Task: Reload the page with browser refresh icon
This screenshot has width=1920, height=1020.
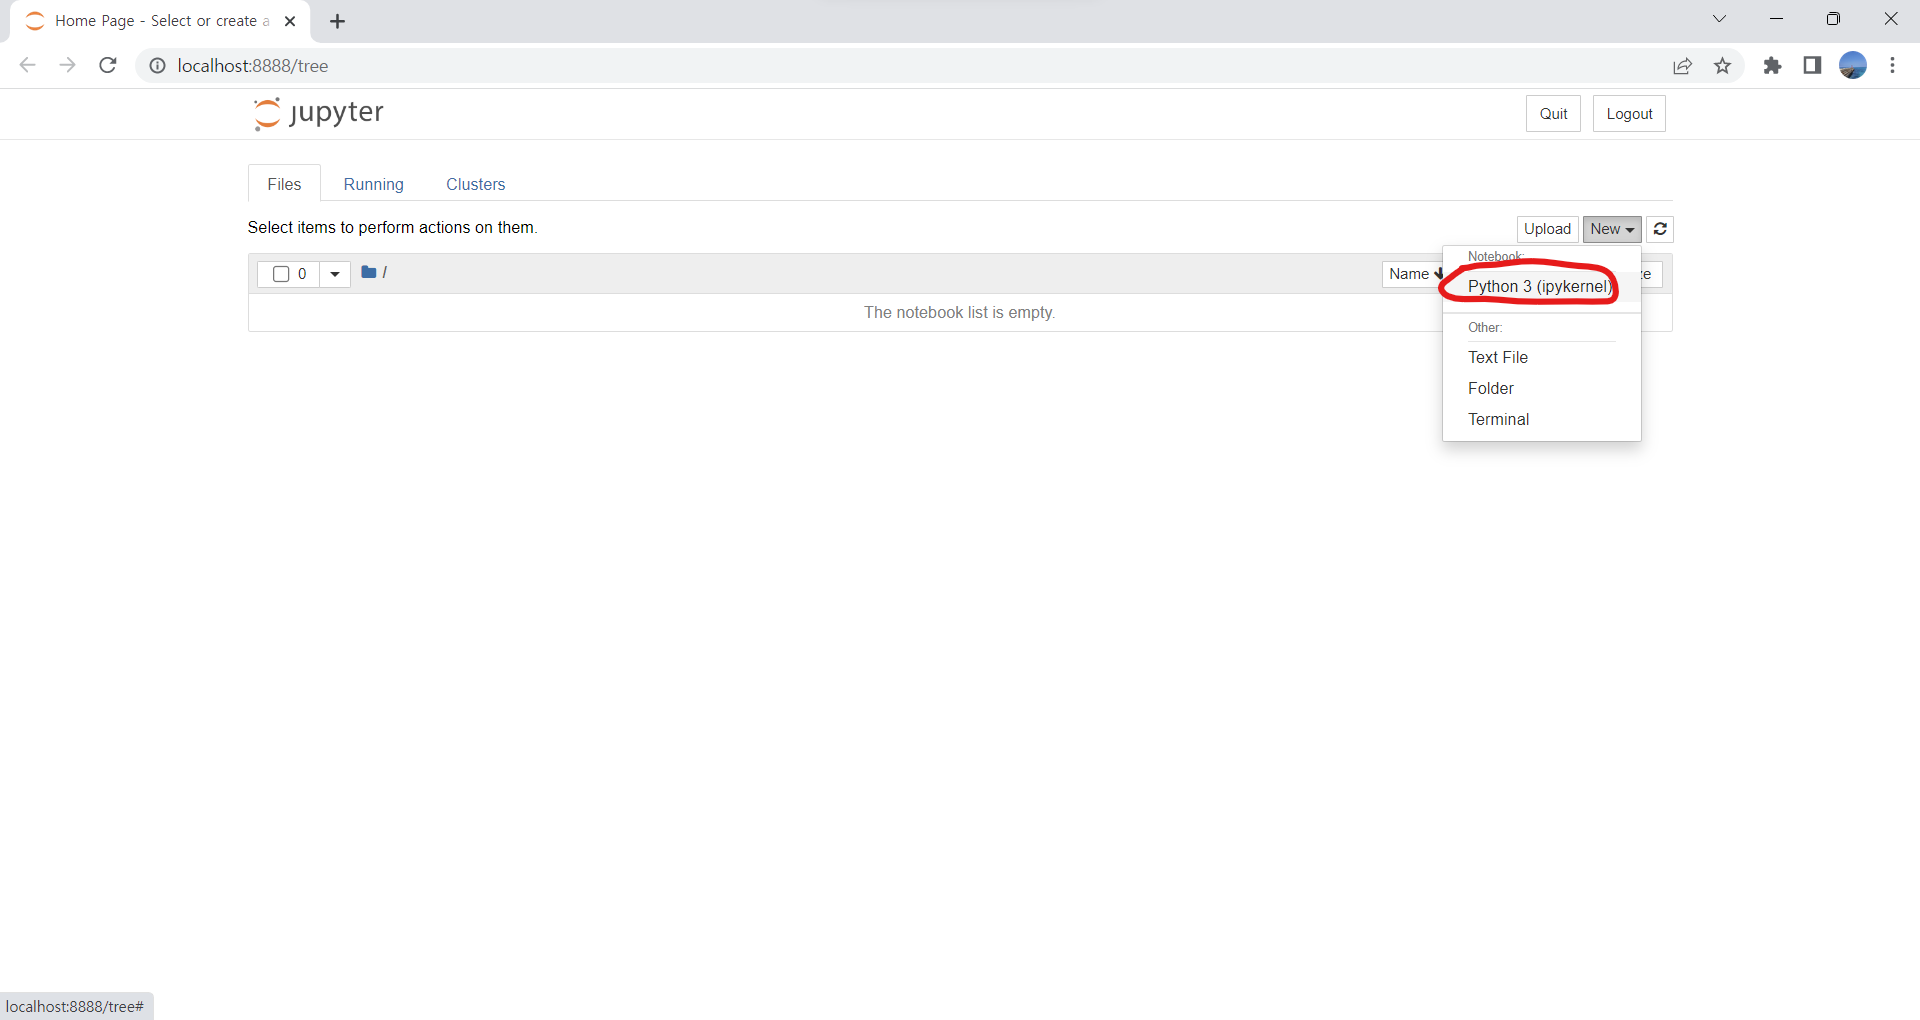Action: click(108, 66)
